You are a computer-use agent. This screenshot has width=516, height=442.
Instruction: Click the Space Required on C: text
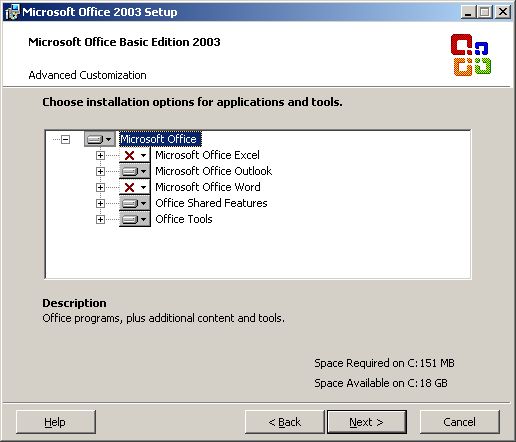(x=384, y=363)
